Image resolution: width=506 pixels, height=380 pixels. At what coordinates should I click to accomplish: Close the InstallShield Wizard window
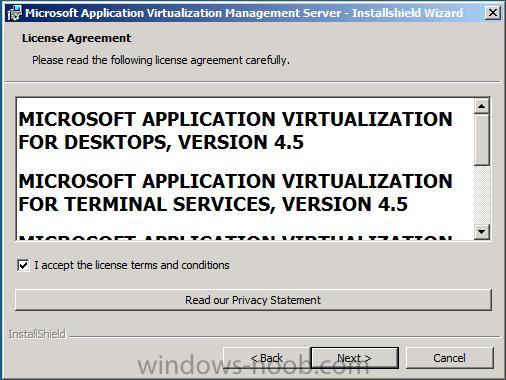492,13
